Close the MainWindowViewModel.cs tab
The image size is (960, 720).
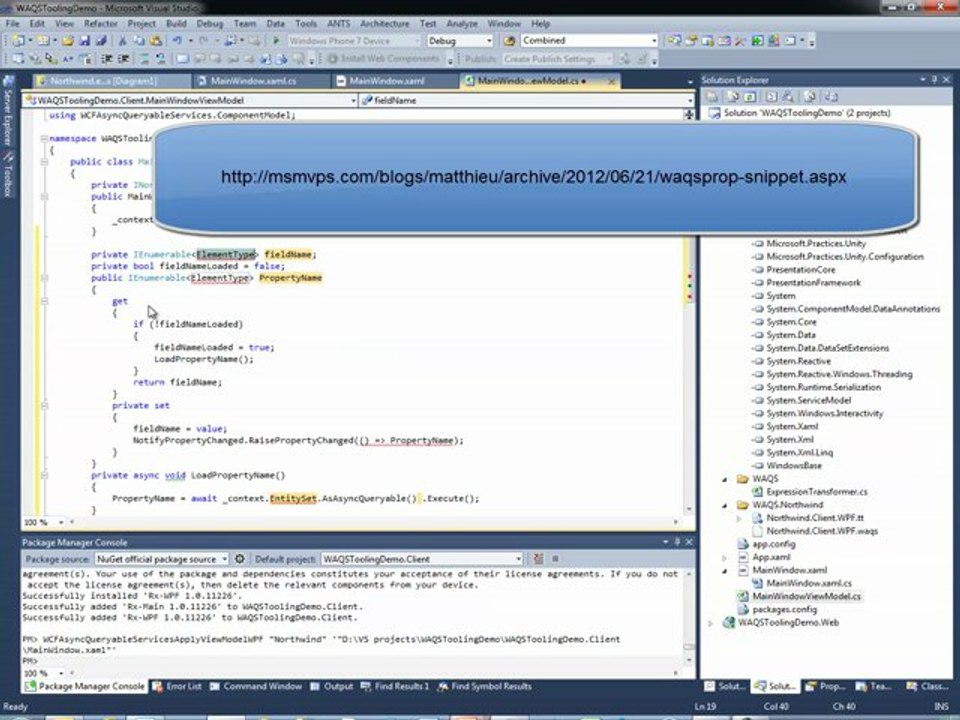611,81
